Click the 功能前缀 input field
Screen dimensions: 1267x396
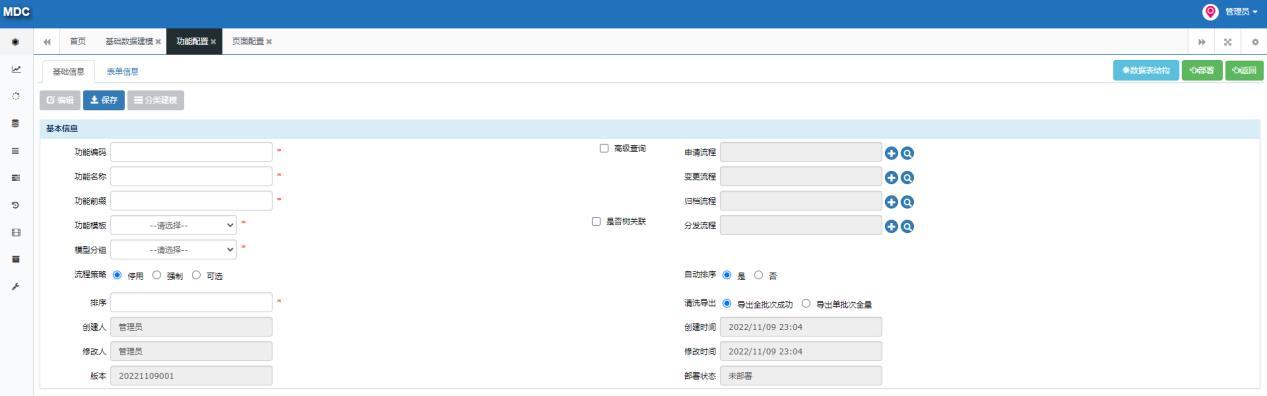tap(191, 201)
